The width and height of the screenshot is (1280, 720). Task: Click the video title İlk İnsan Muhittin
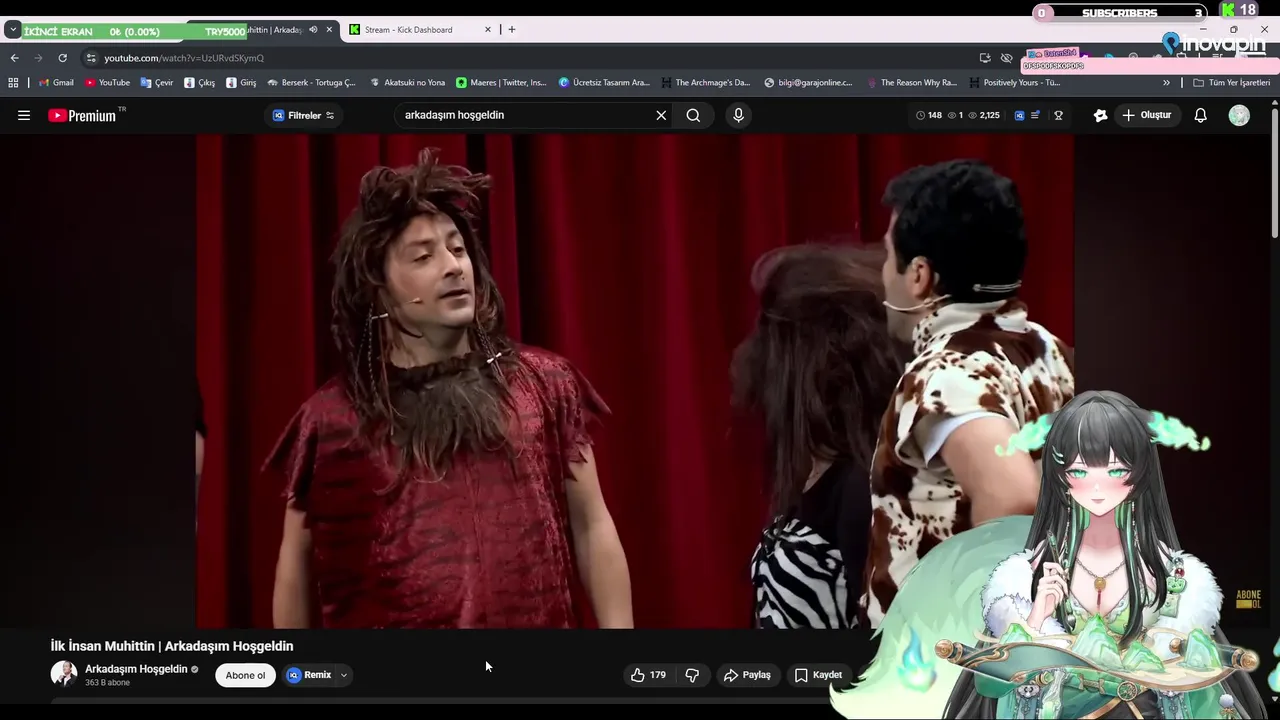[x=172, y=646]
